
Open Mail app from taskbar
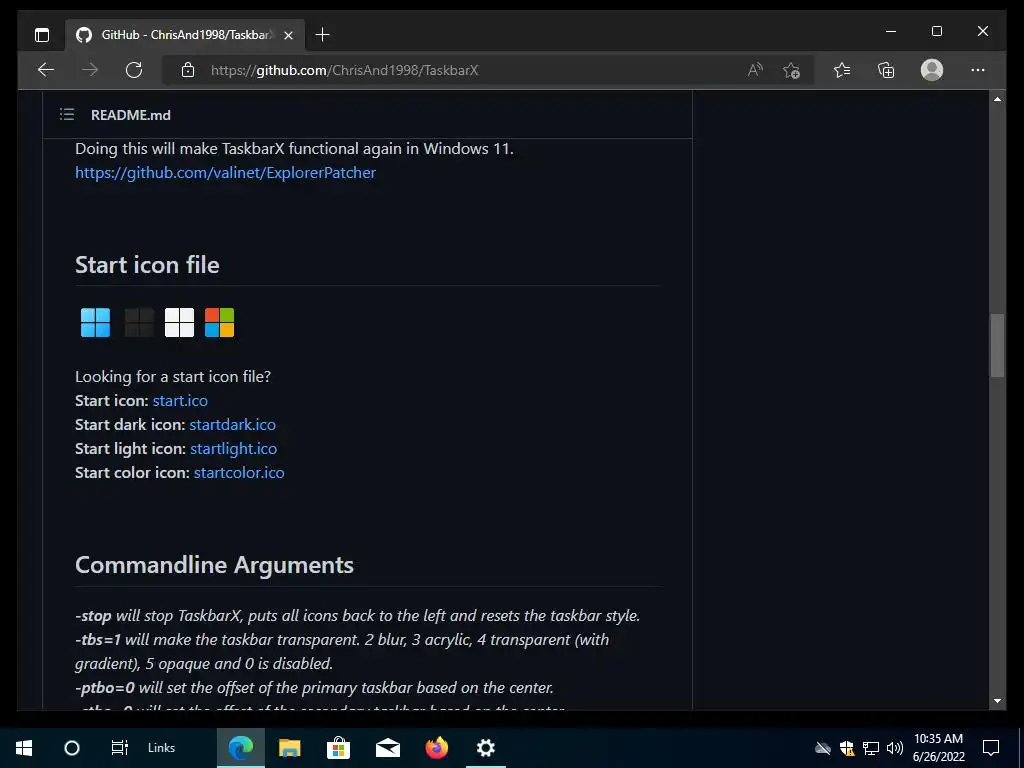pyautogui.click(x=388, y=748)
